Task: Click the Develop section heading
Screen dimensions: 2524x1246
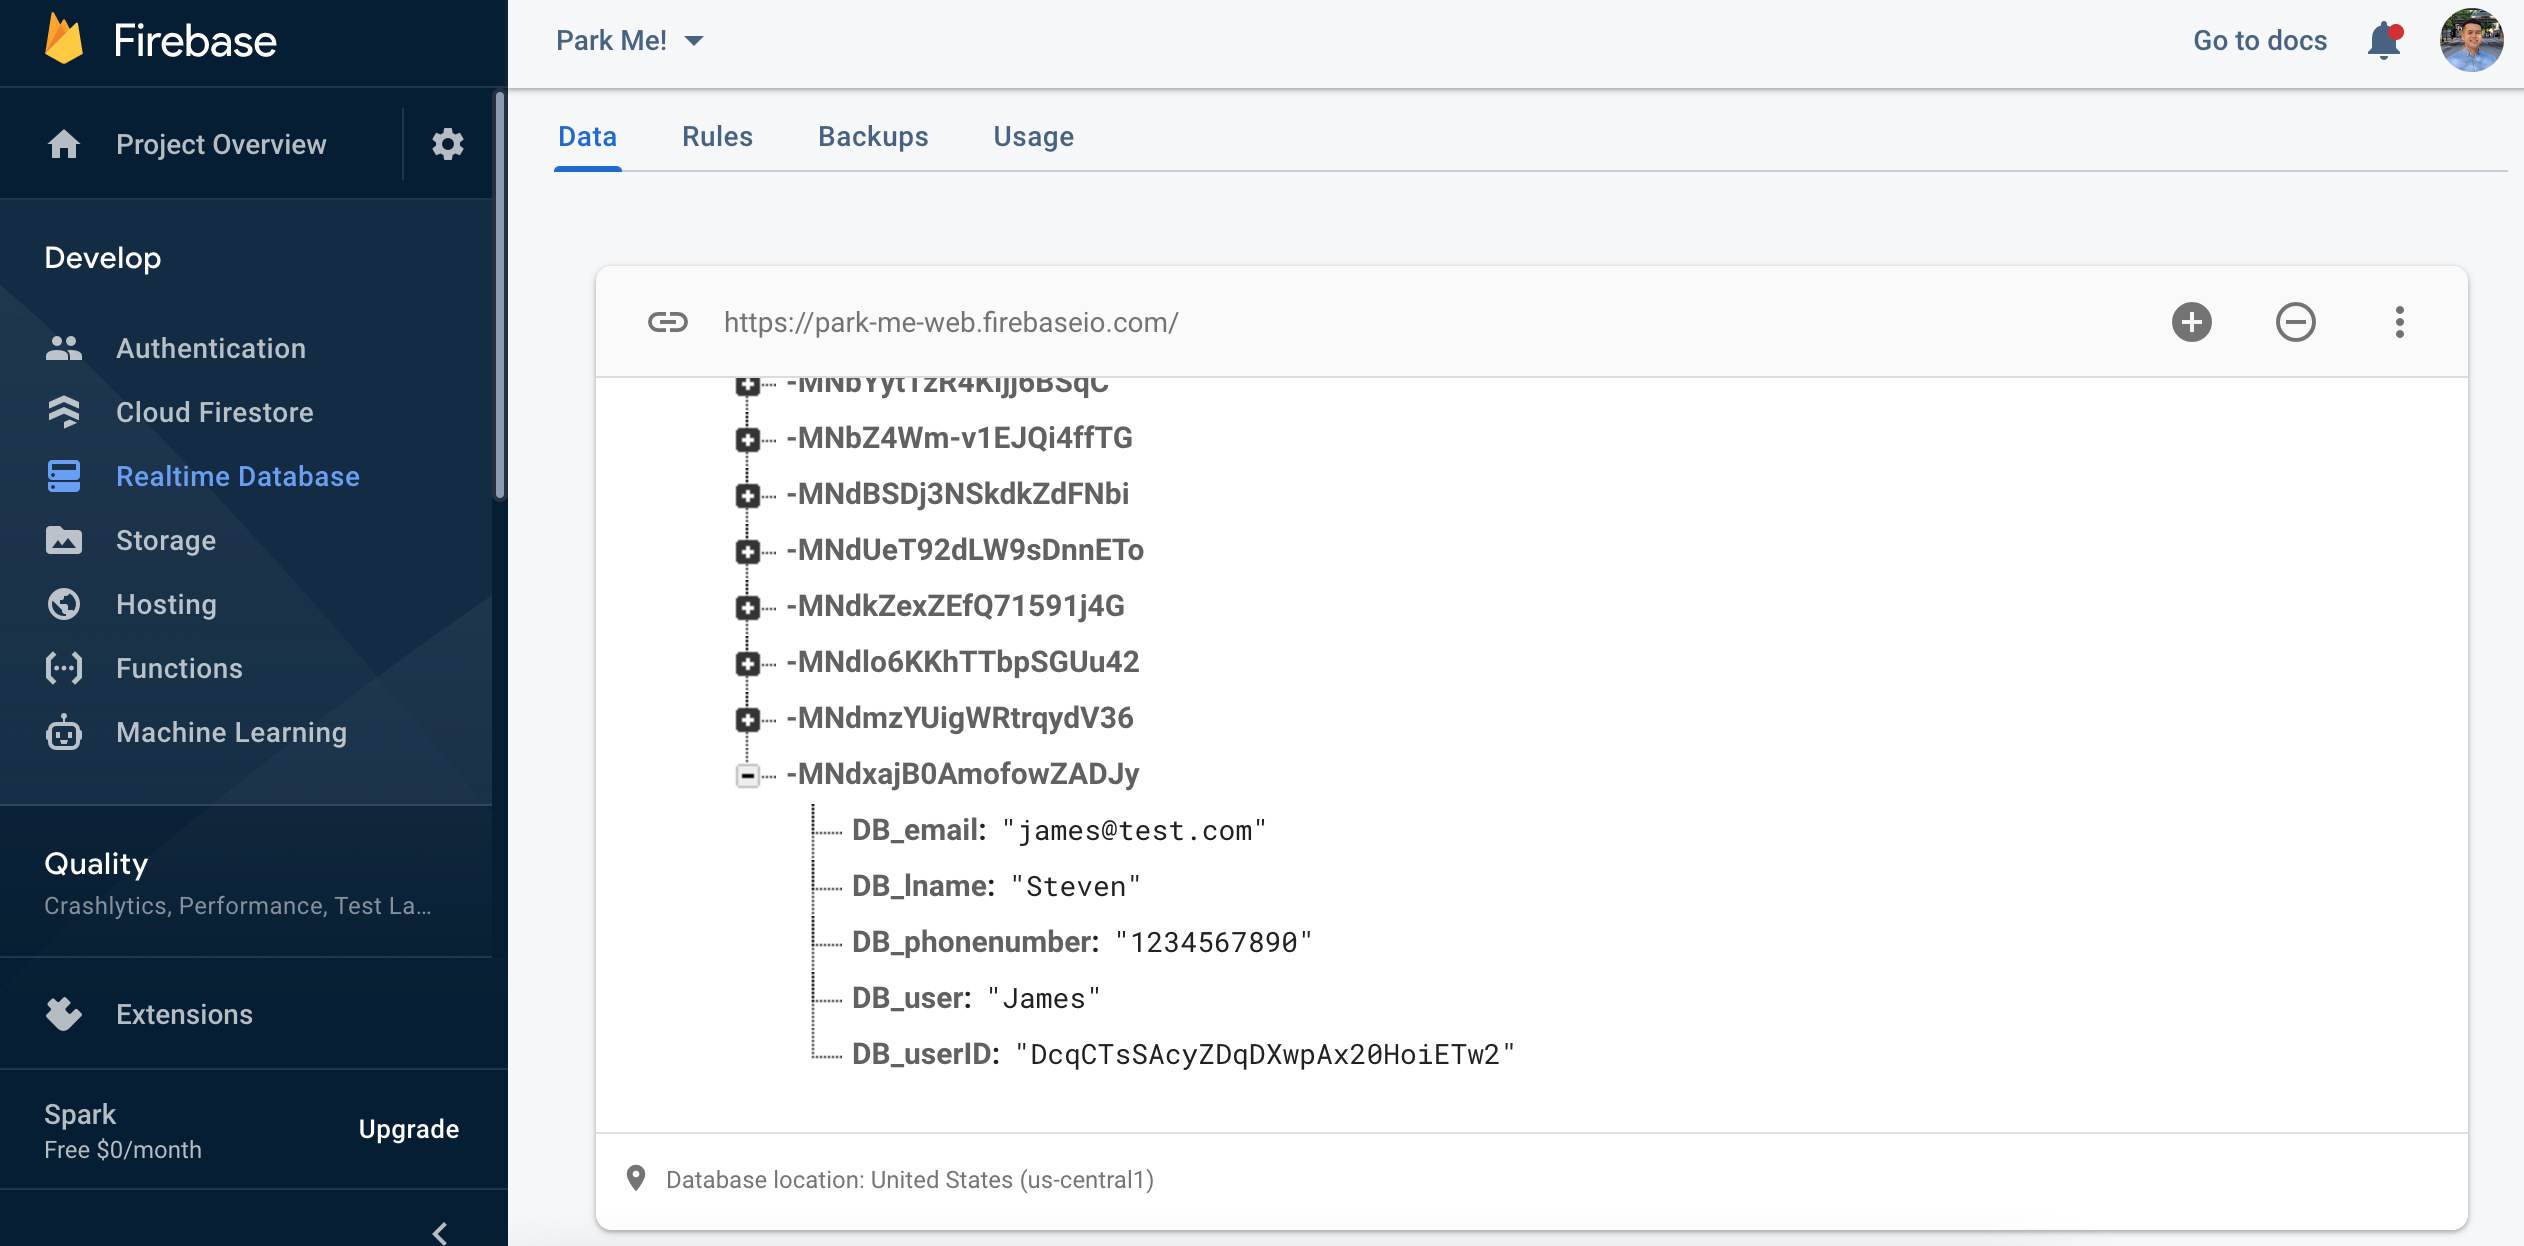Action: (x=103, y=258)
